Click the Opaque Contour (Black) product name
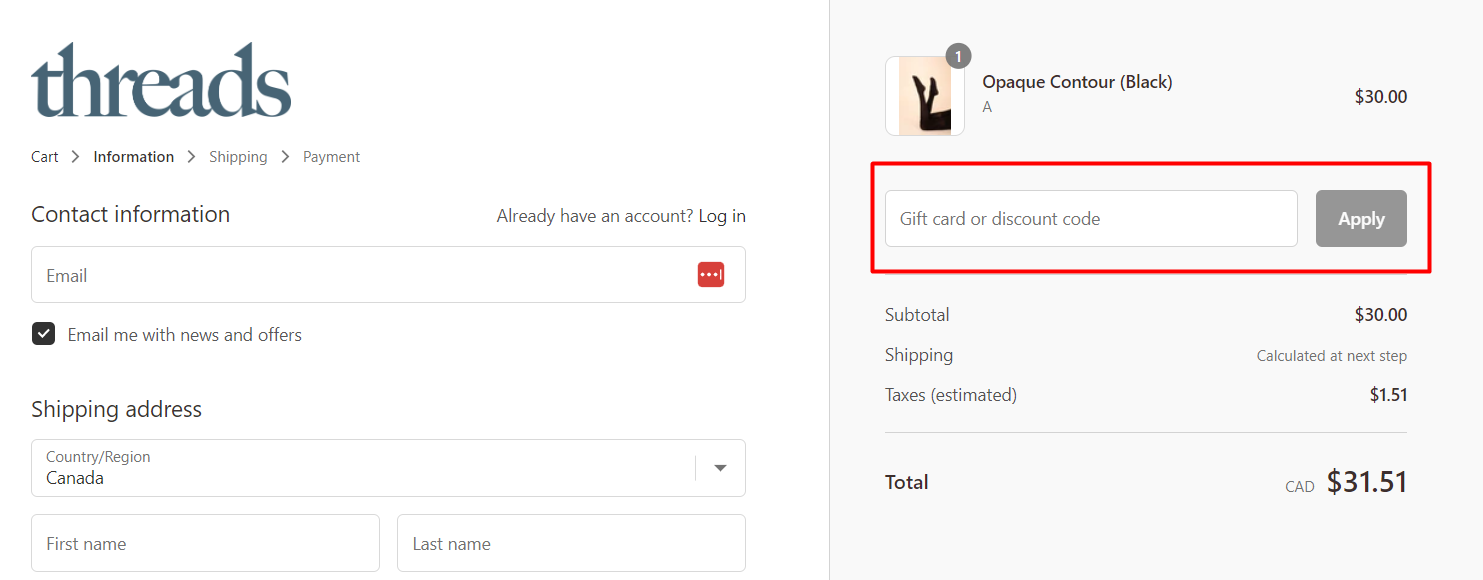The width and height of the screenshot is (1483, 580). pos(1077,82)
